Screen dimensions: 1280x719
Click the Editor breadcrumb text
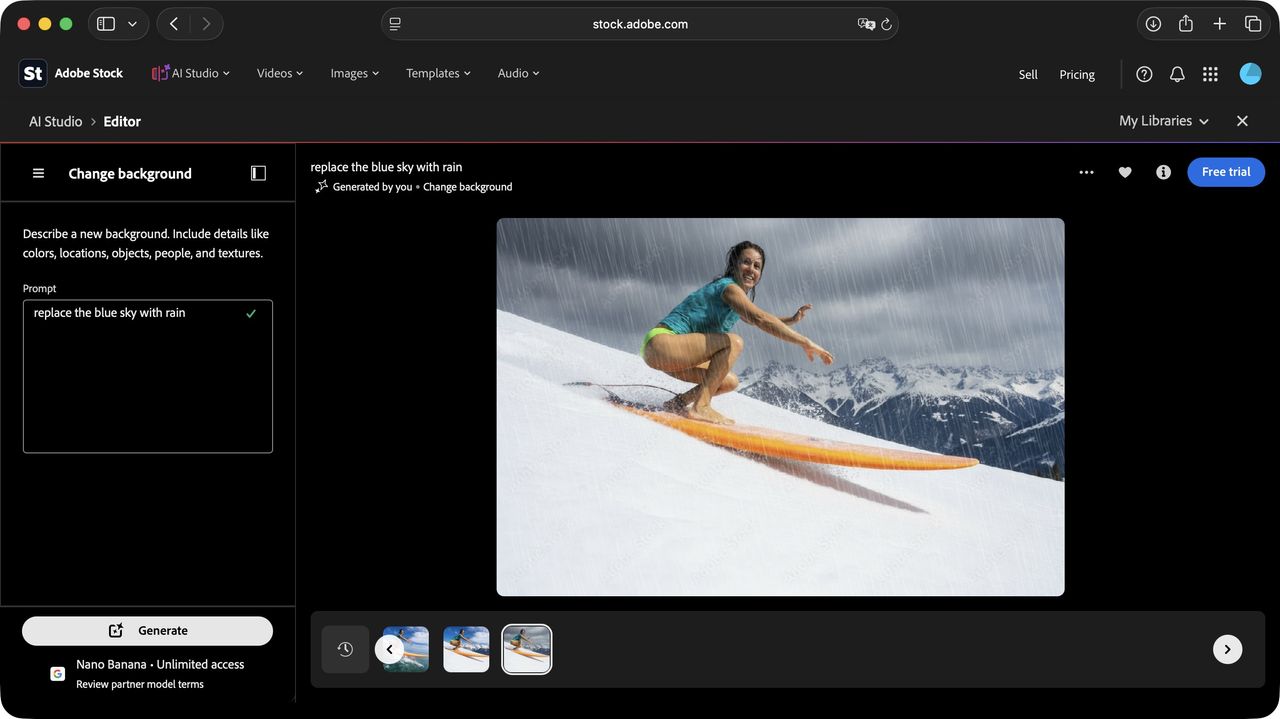click(122, 121)
